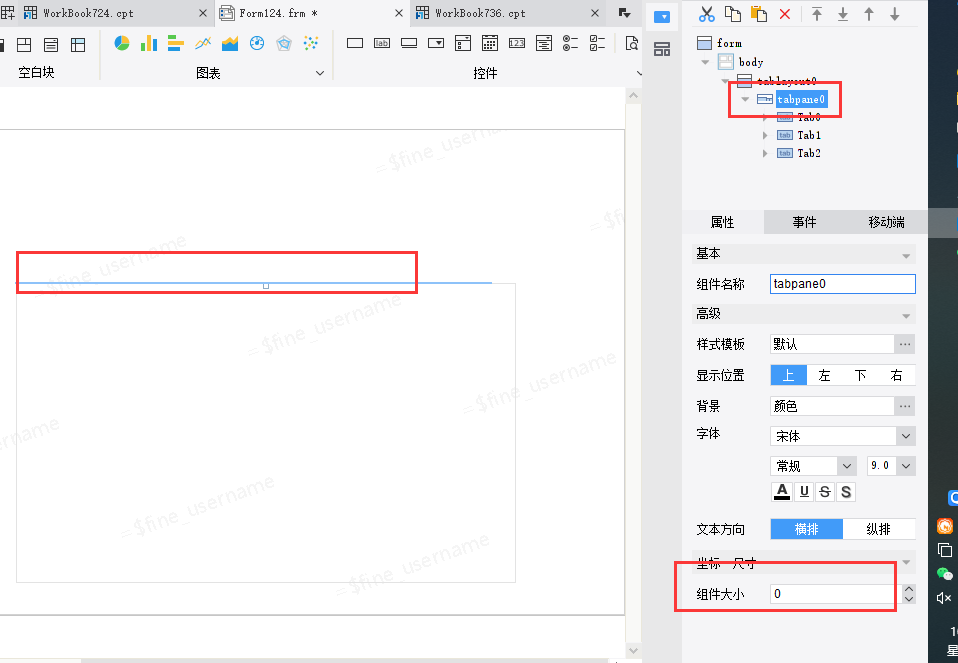This screenshot has width=958, height=663.
Task: Copy the selected component
Action: (733, 13)
